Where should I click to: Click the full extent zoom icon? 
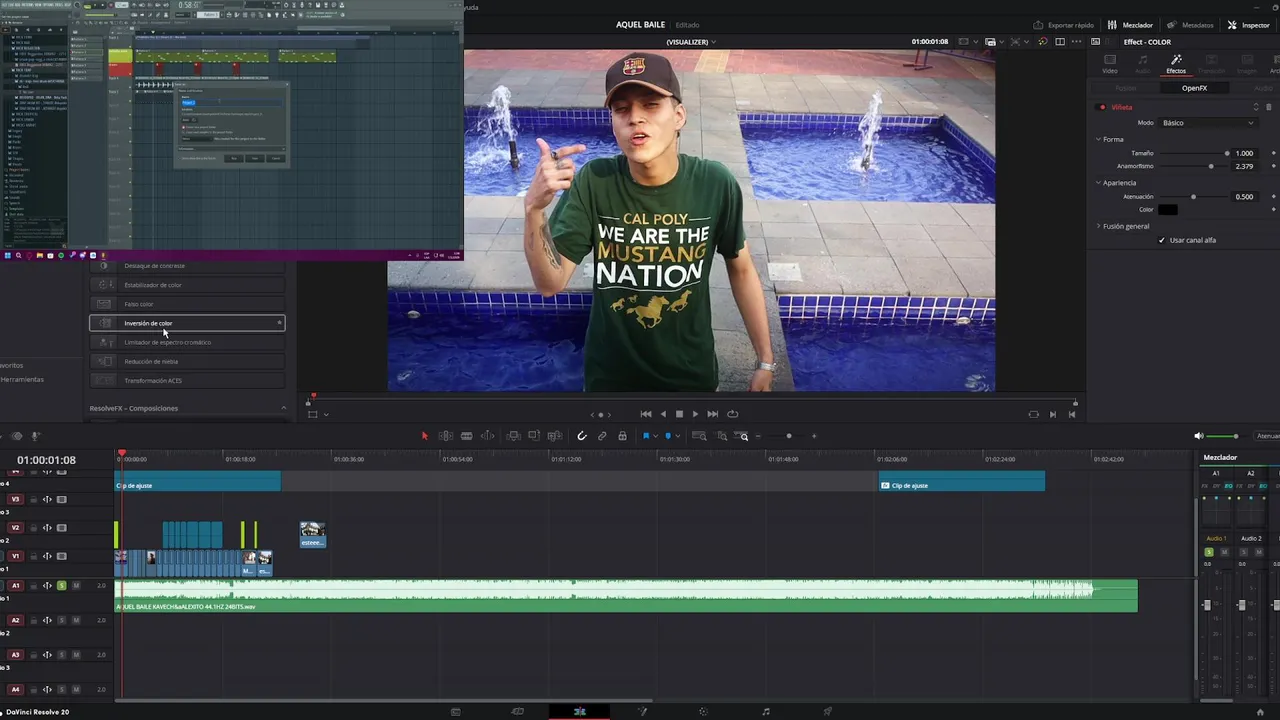tap(699, 436)
